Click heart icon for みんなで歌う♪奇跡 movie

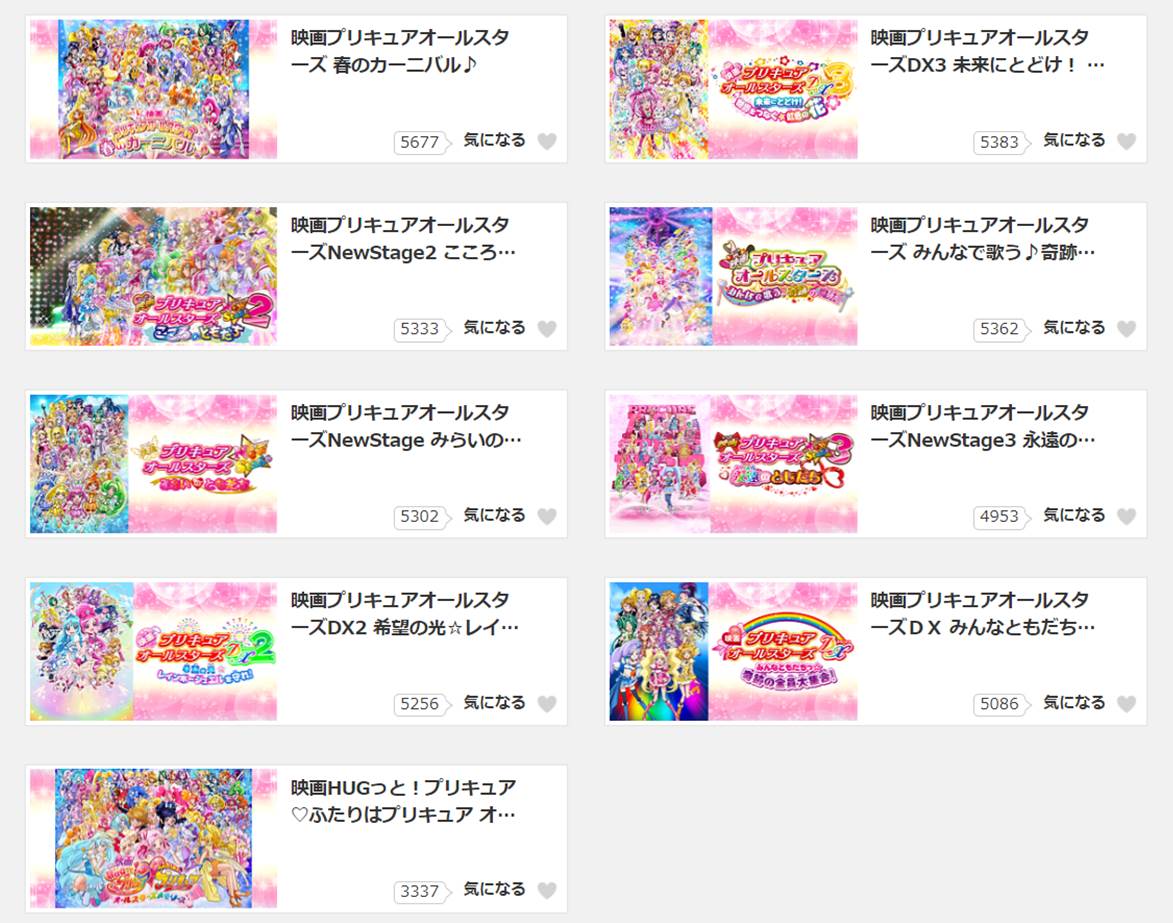1127,328
